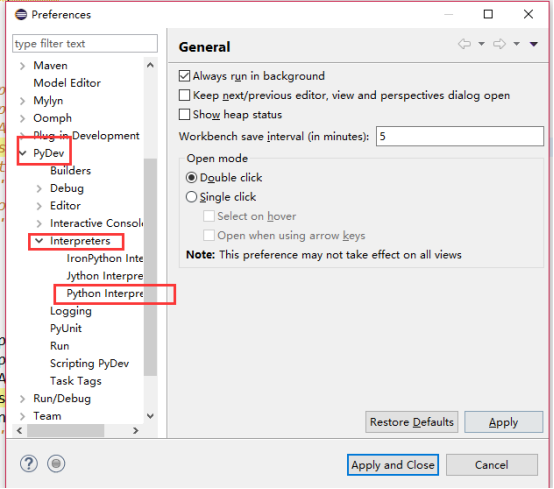Click the oomph preference recorder icon
This screenshot has height=489, width=554.
tap(56, 464)
